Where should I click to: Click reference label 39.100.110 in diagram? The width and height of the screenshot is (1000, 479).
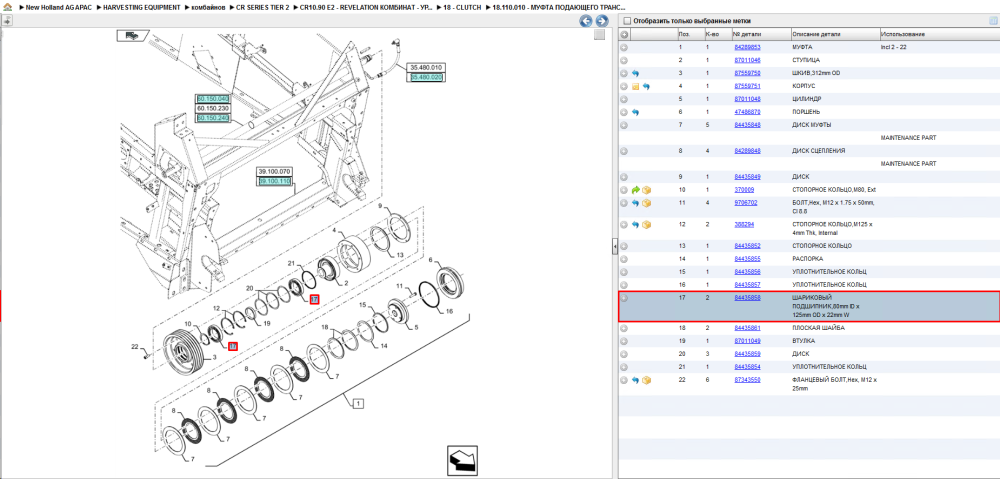(x=274, y=182)
